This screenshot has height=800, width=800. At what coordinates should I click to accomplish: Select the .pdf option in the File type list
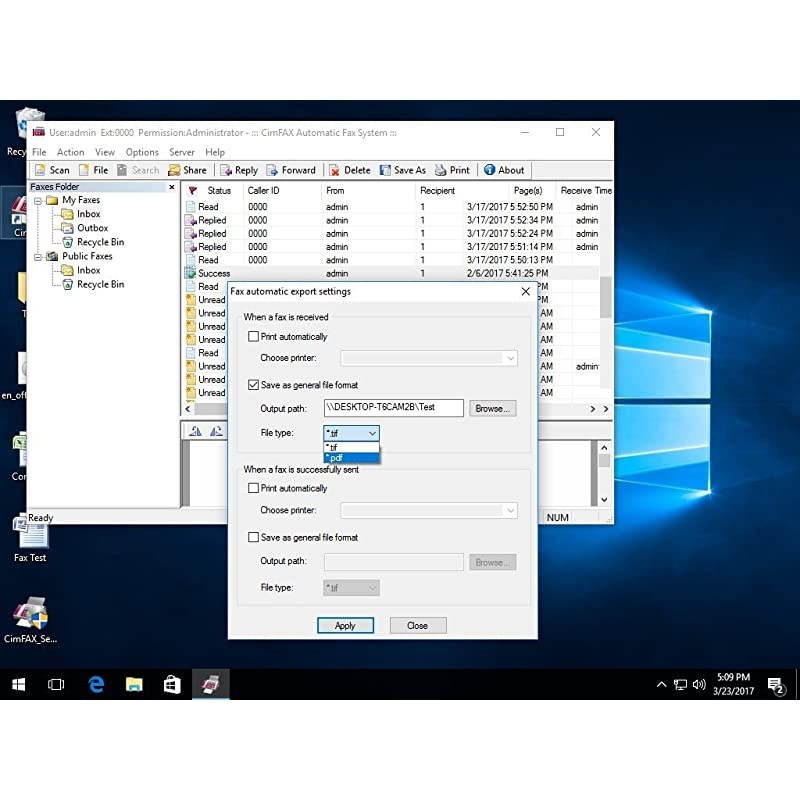click(351, 458)
